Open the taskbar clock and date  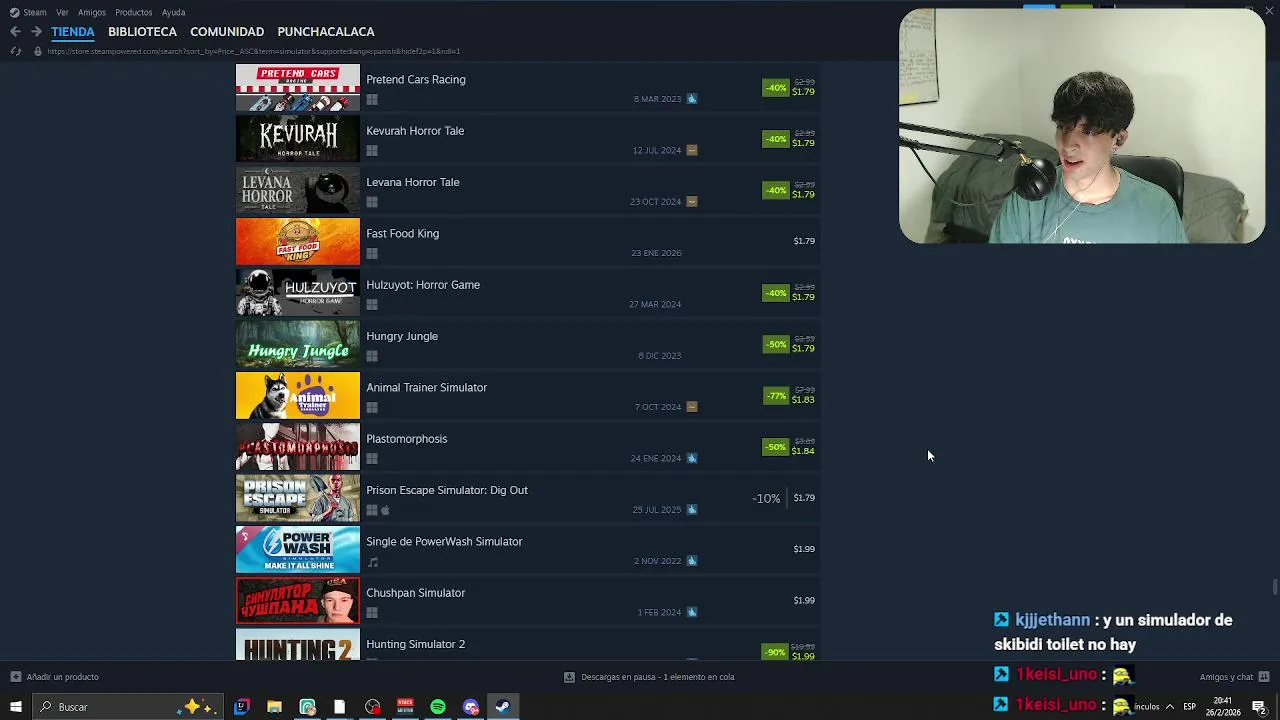[1223, 707]
